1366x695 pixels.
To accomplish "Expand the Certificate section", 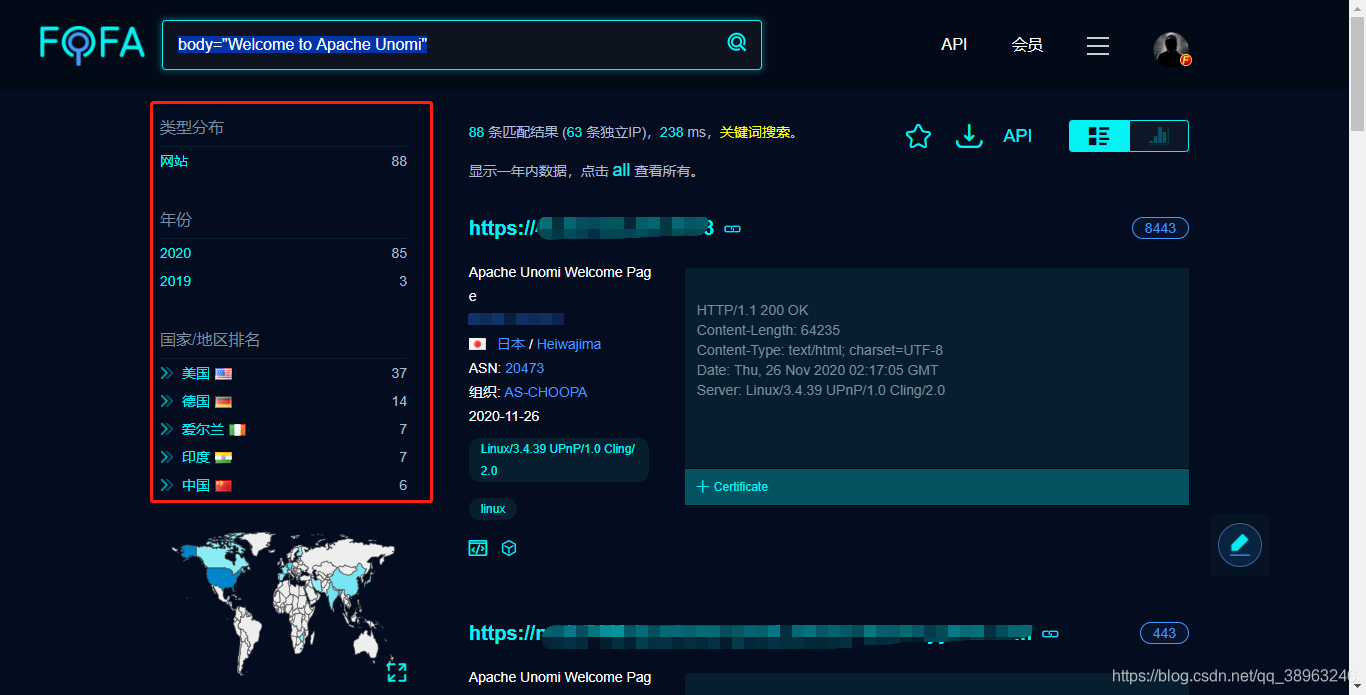I will 732,487.
